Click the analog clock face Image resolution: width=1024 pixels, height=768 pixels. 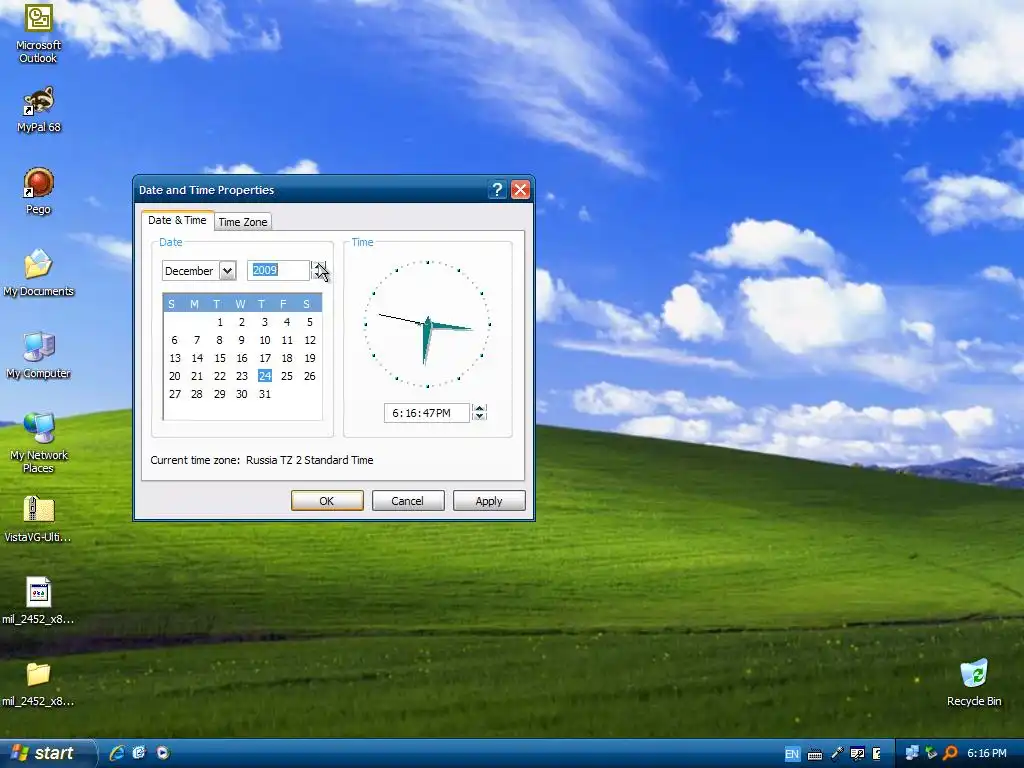coord(427,324)
